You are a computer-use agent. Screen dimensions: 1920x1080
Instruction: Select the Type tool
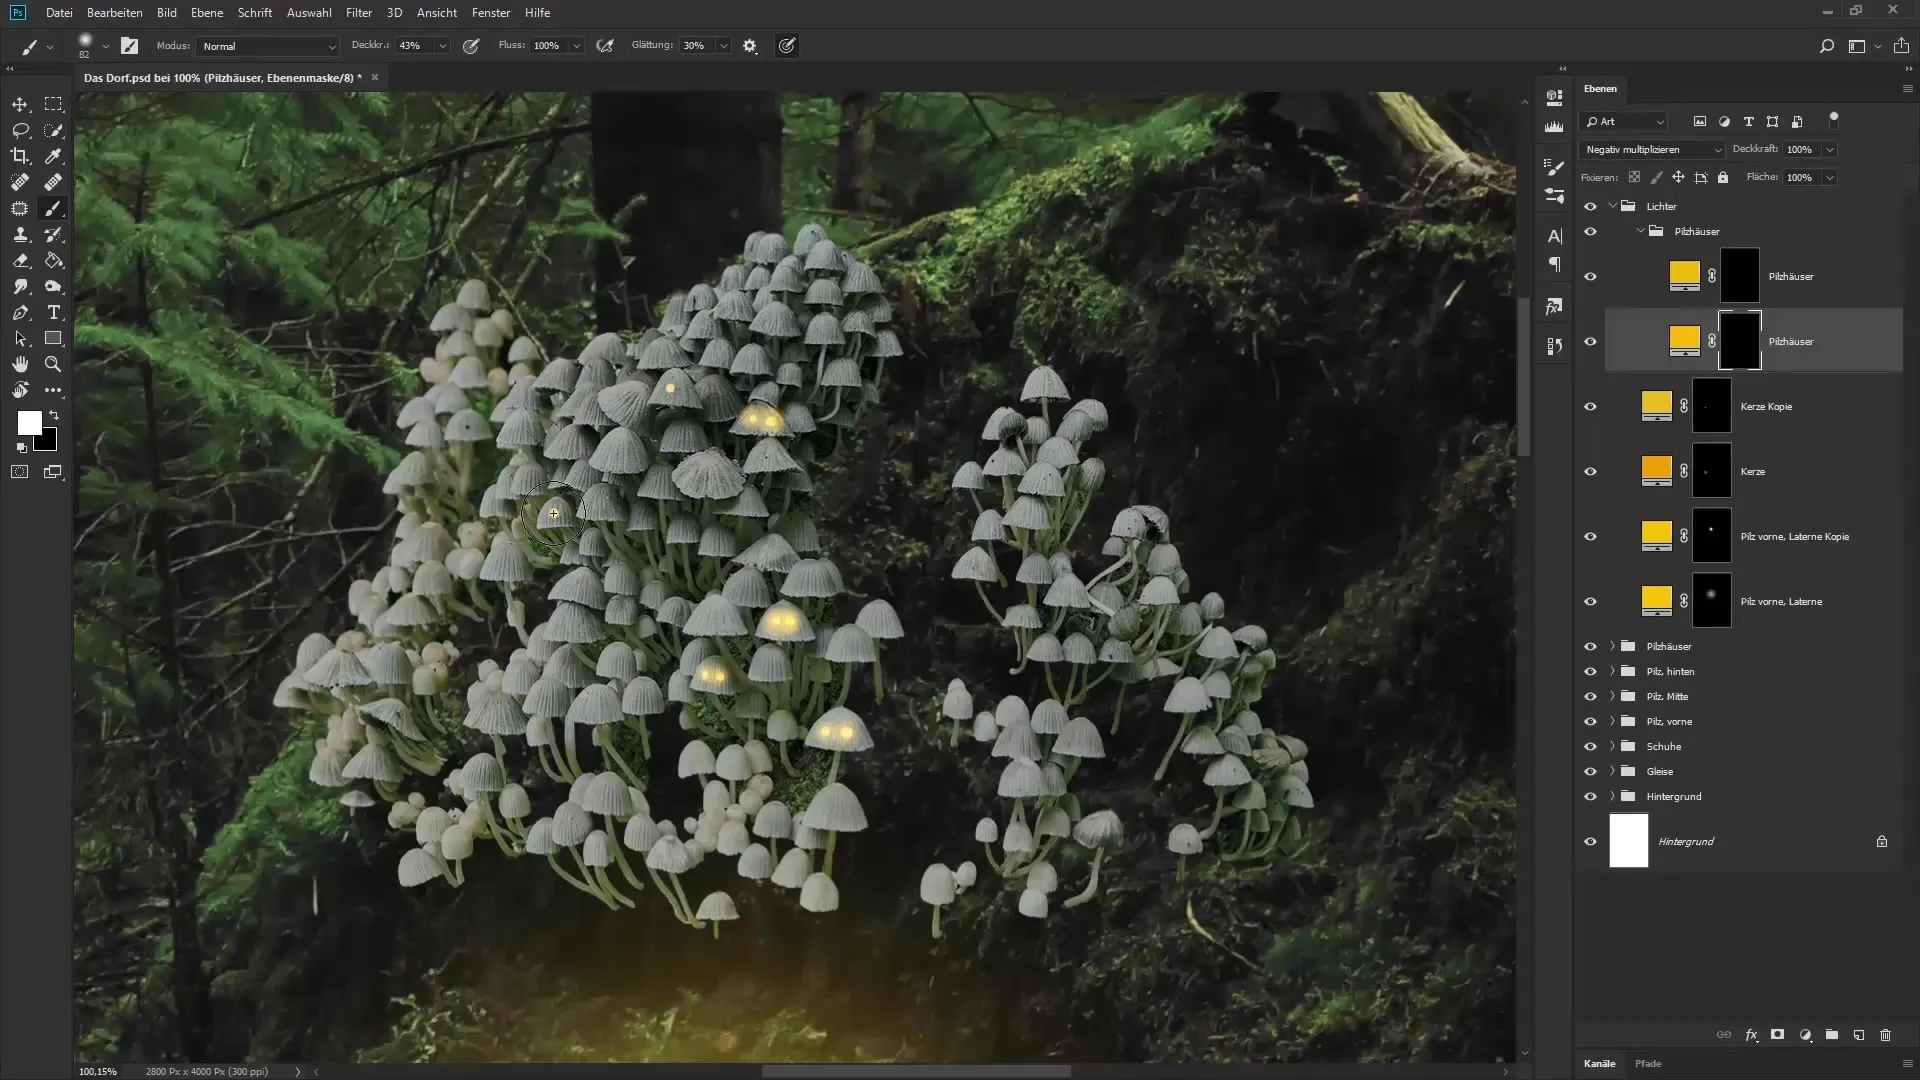[x=53, y=312]
